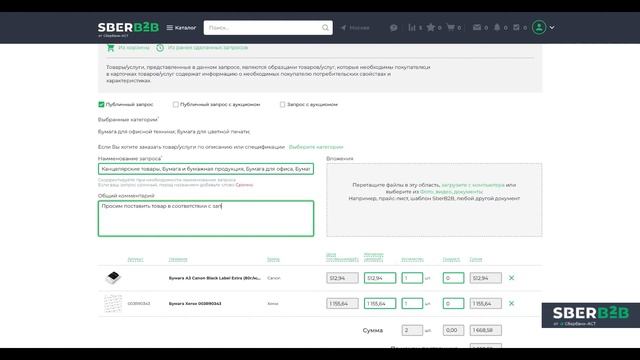Click 'Из ранее сделанных запросов' history link

point(208,48)
